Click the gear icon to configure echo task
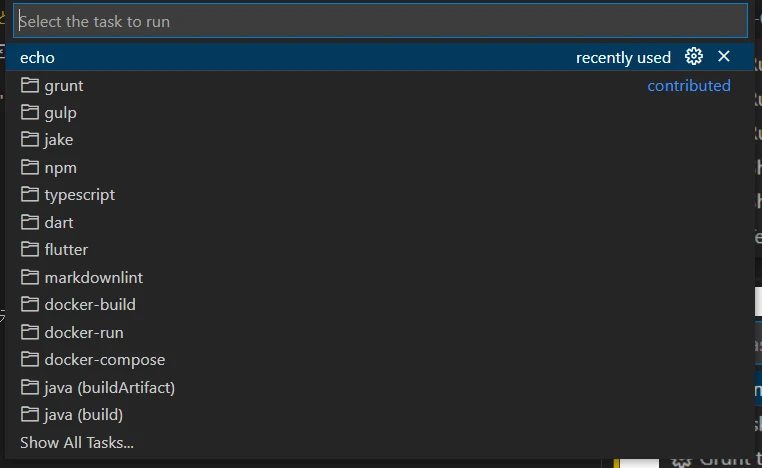The height and width of the screenshot is (468, 762). (694, 57)
